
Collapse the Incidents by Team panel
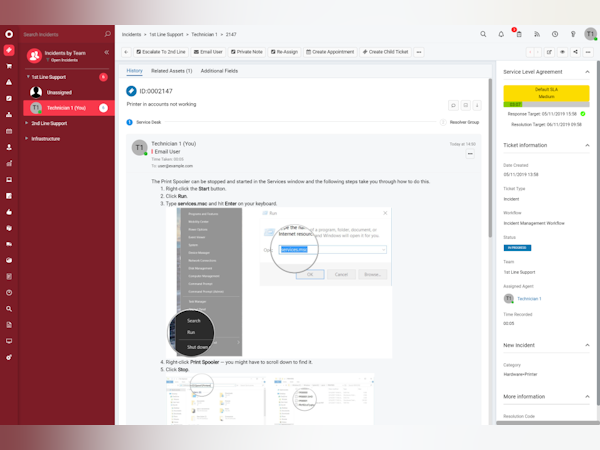(x=107, y=52)
